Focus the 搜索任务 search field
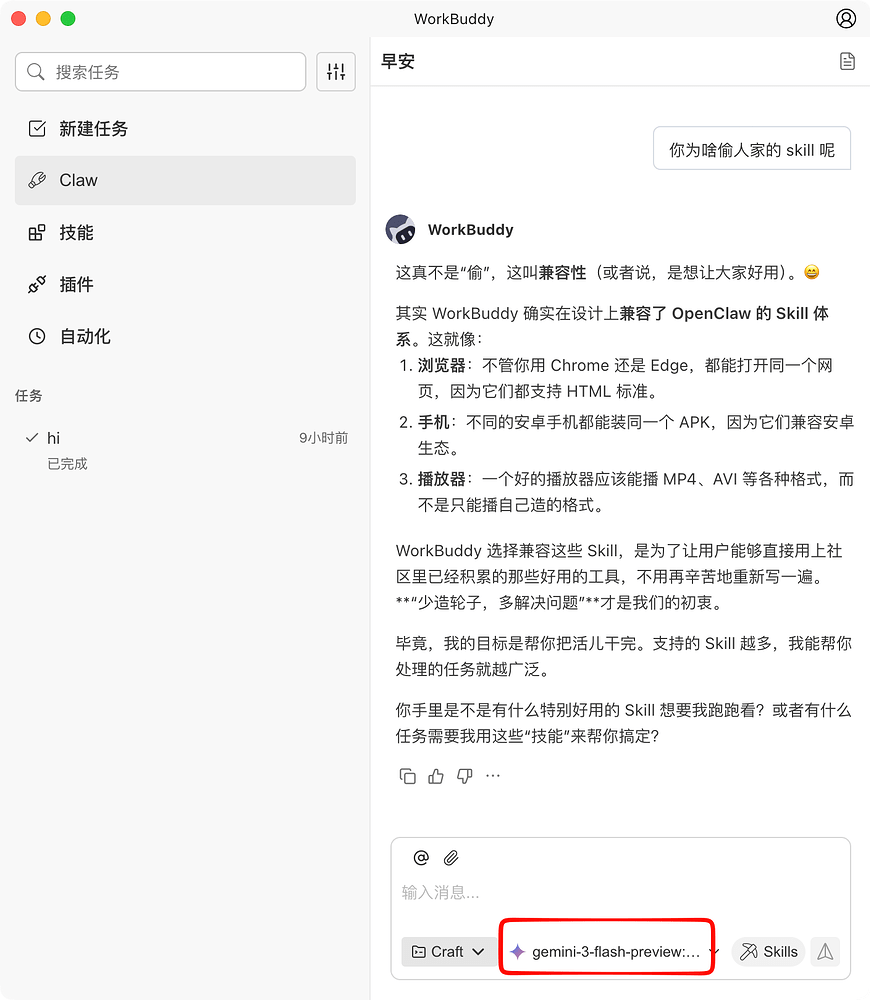 point(161,71)
